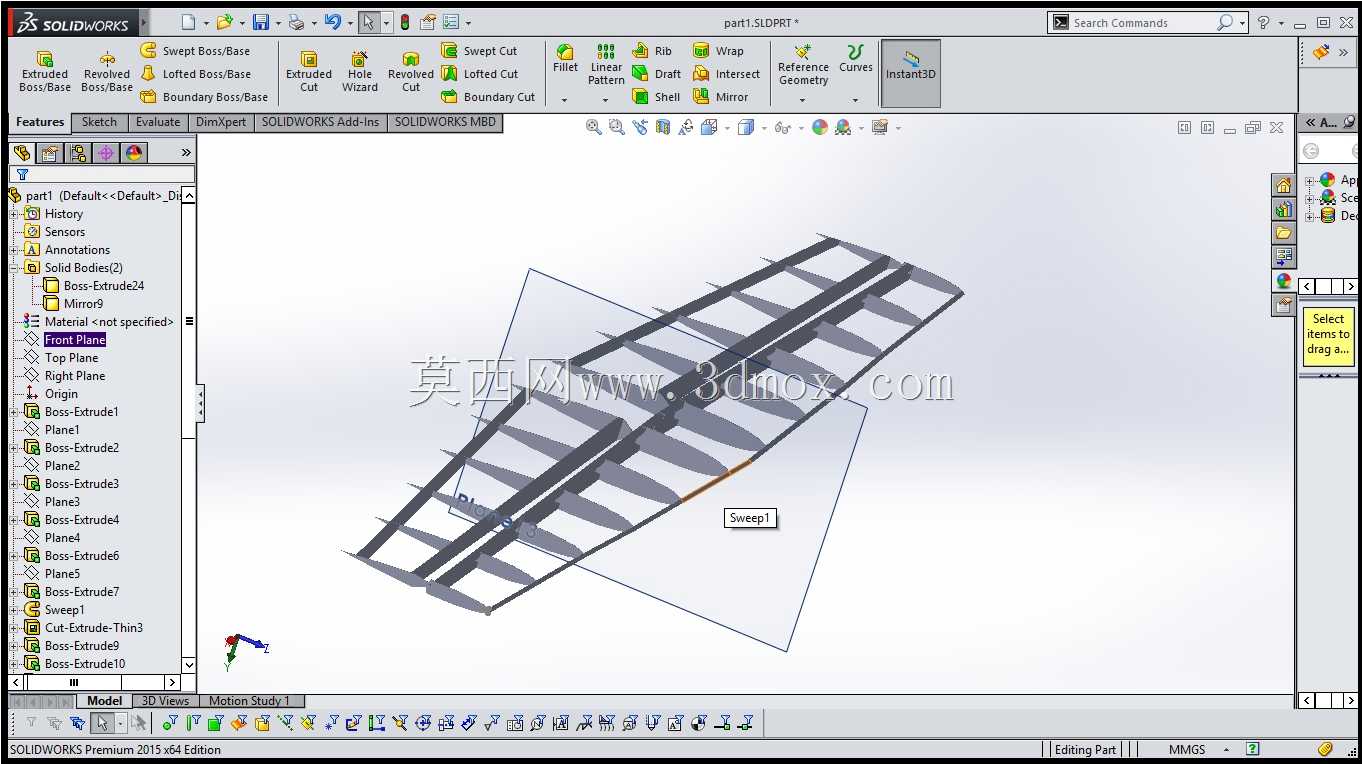Click the Shell tool

tap(656, 97)
